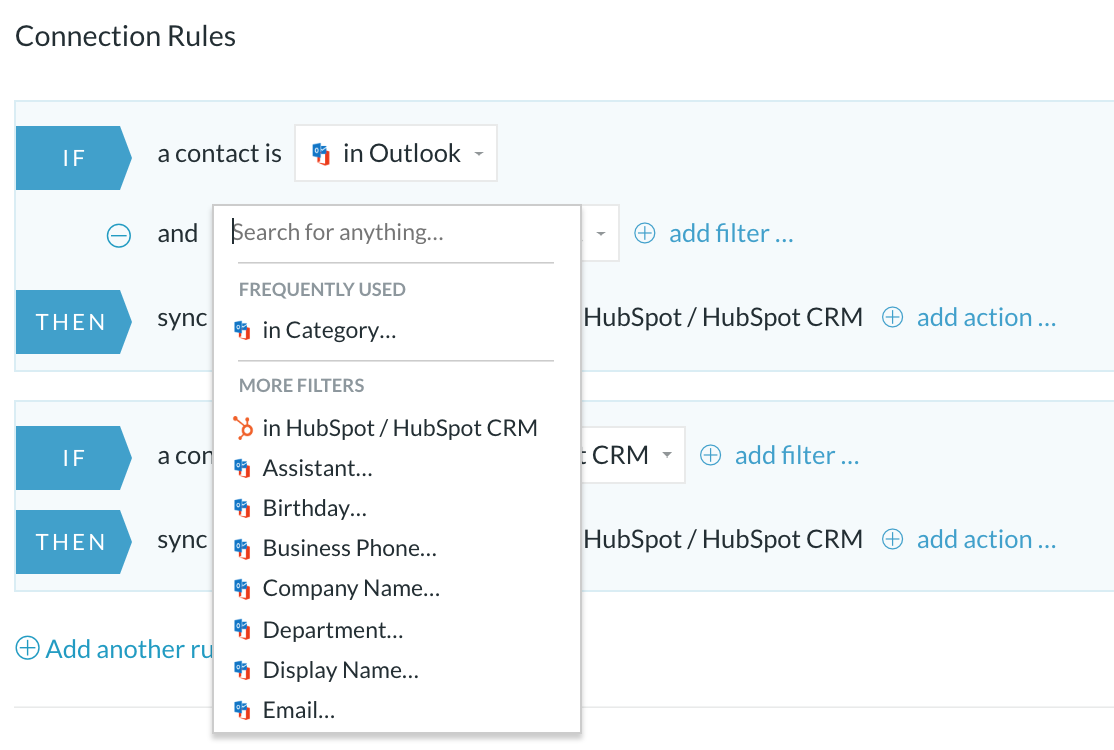Click the first rule's IF label

(x=74, y=158)
